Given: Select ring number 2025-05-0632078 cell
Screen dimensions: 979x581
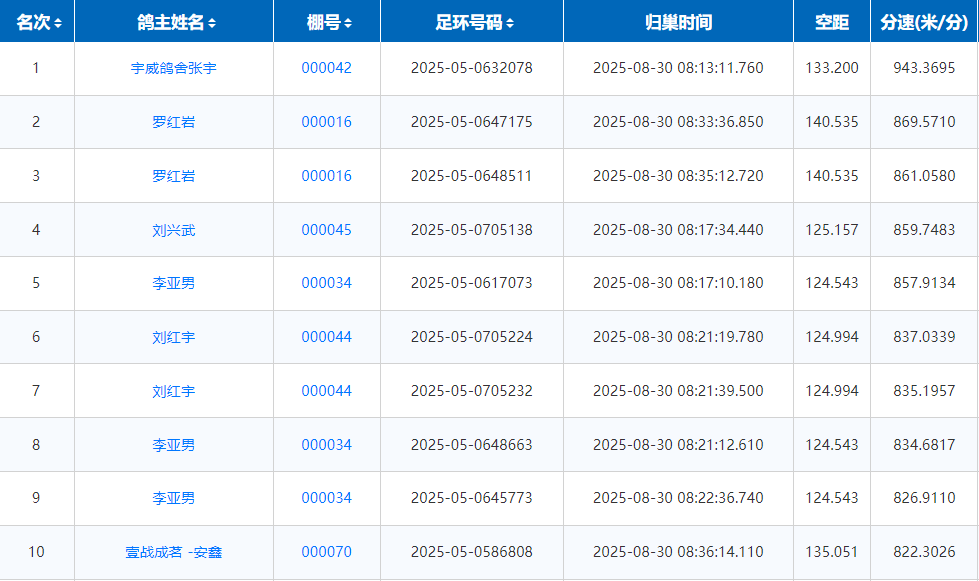Looking at the screenshot, I should pyautogui.click(x=471, y=68).
